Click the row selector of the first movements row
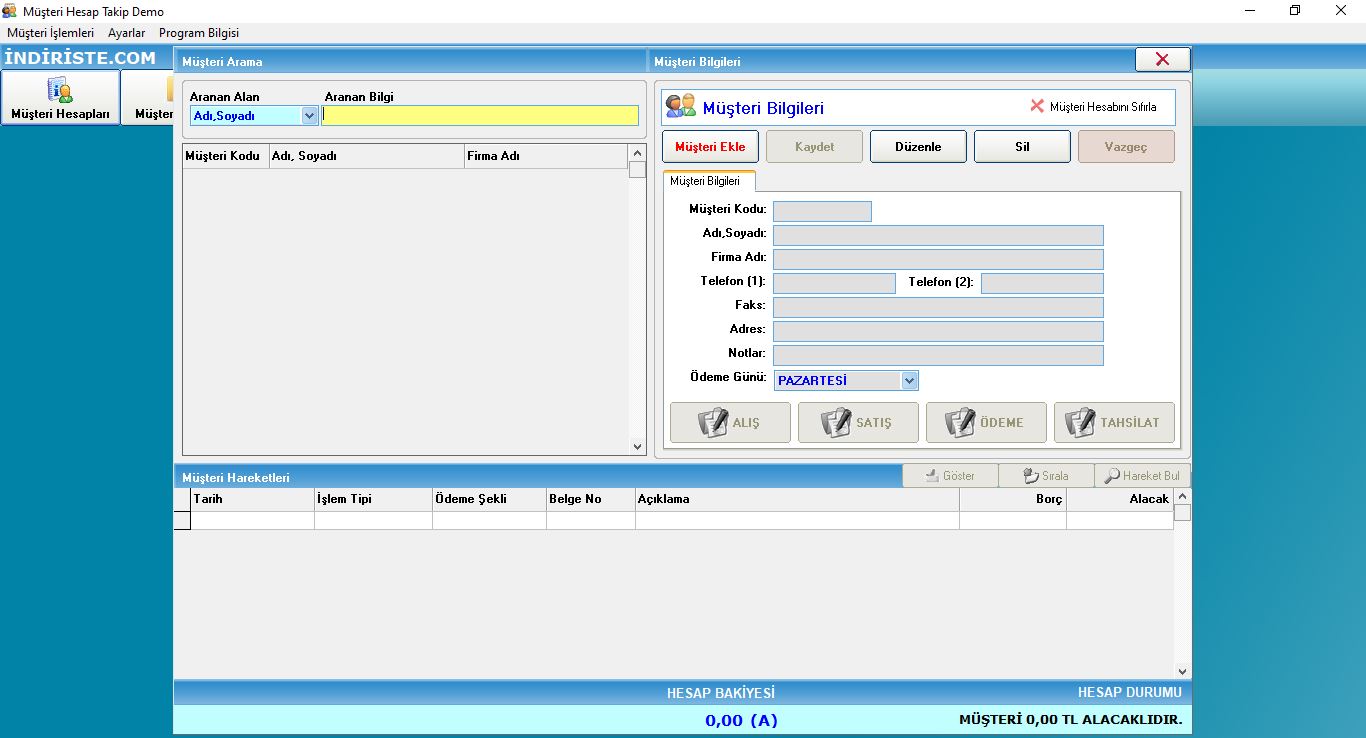The width and height of the screenshot is (1366, 738). tap(182, 520)
